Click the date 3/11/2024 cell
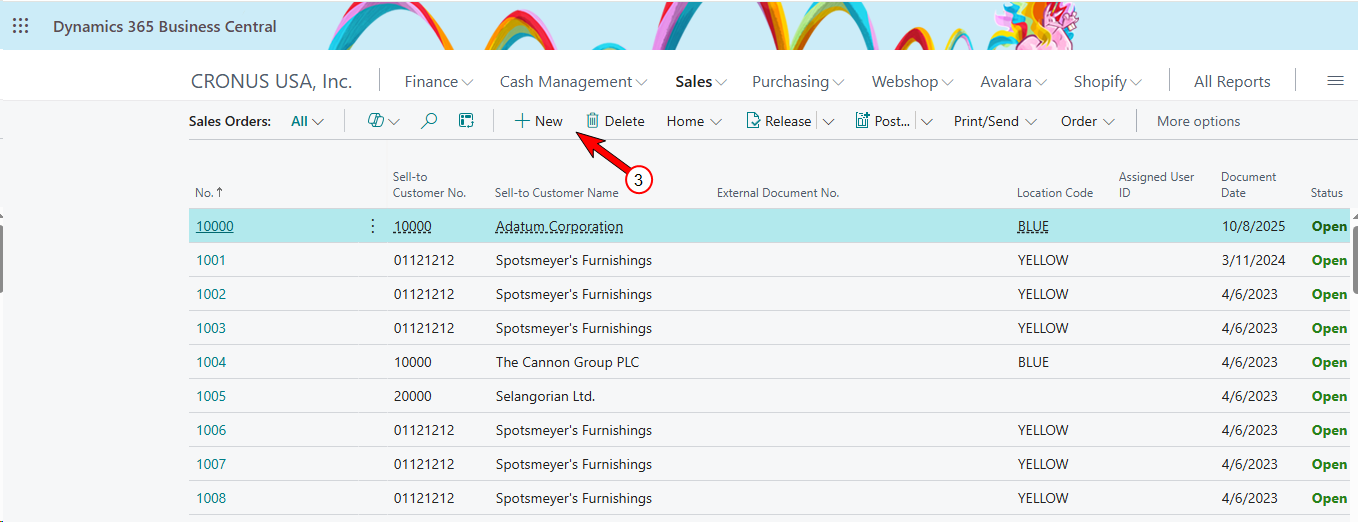 [1253, 260]
